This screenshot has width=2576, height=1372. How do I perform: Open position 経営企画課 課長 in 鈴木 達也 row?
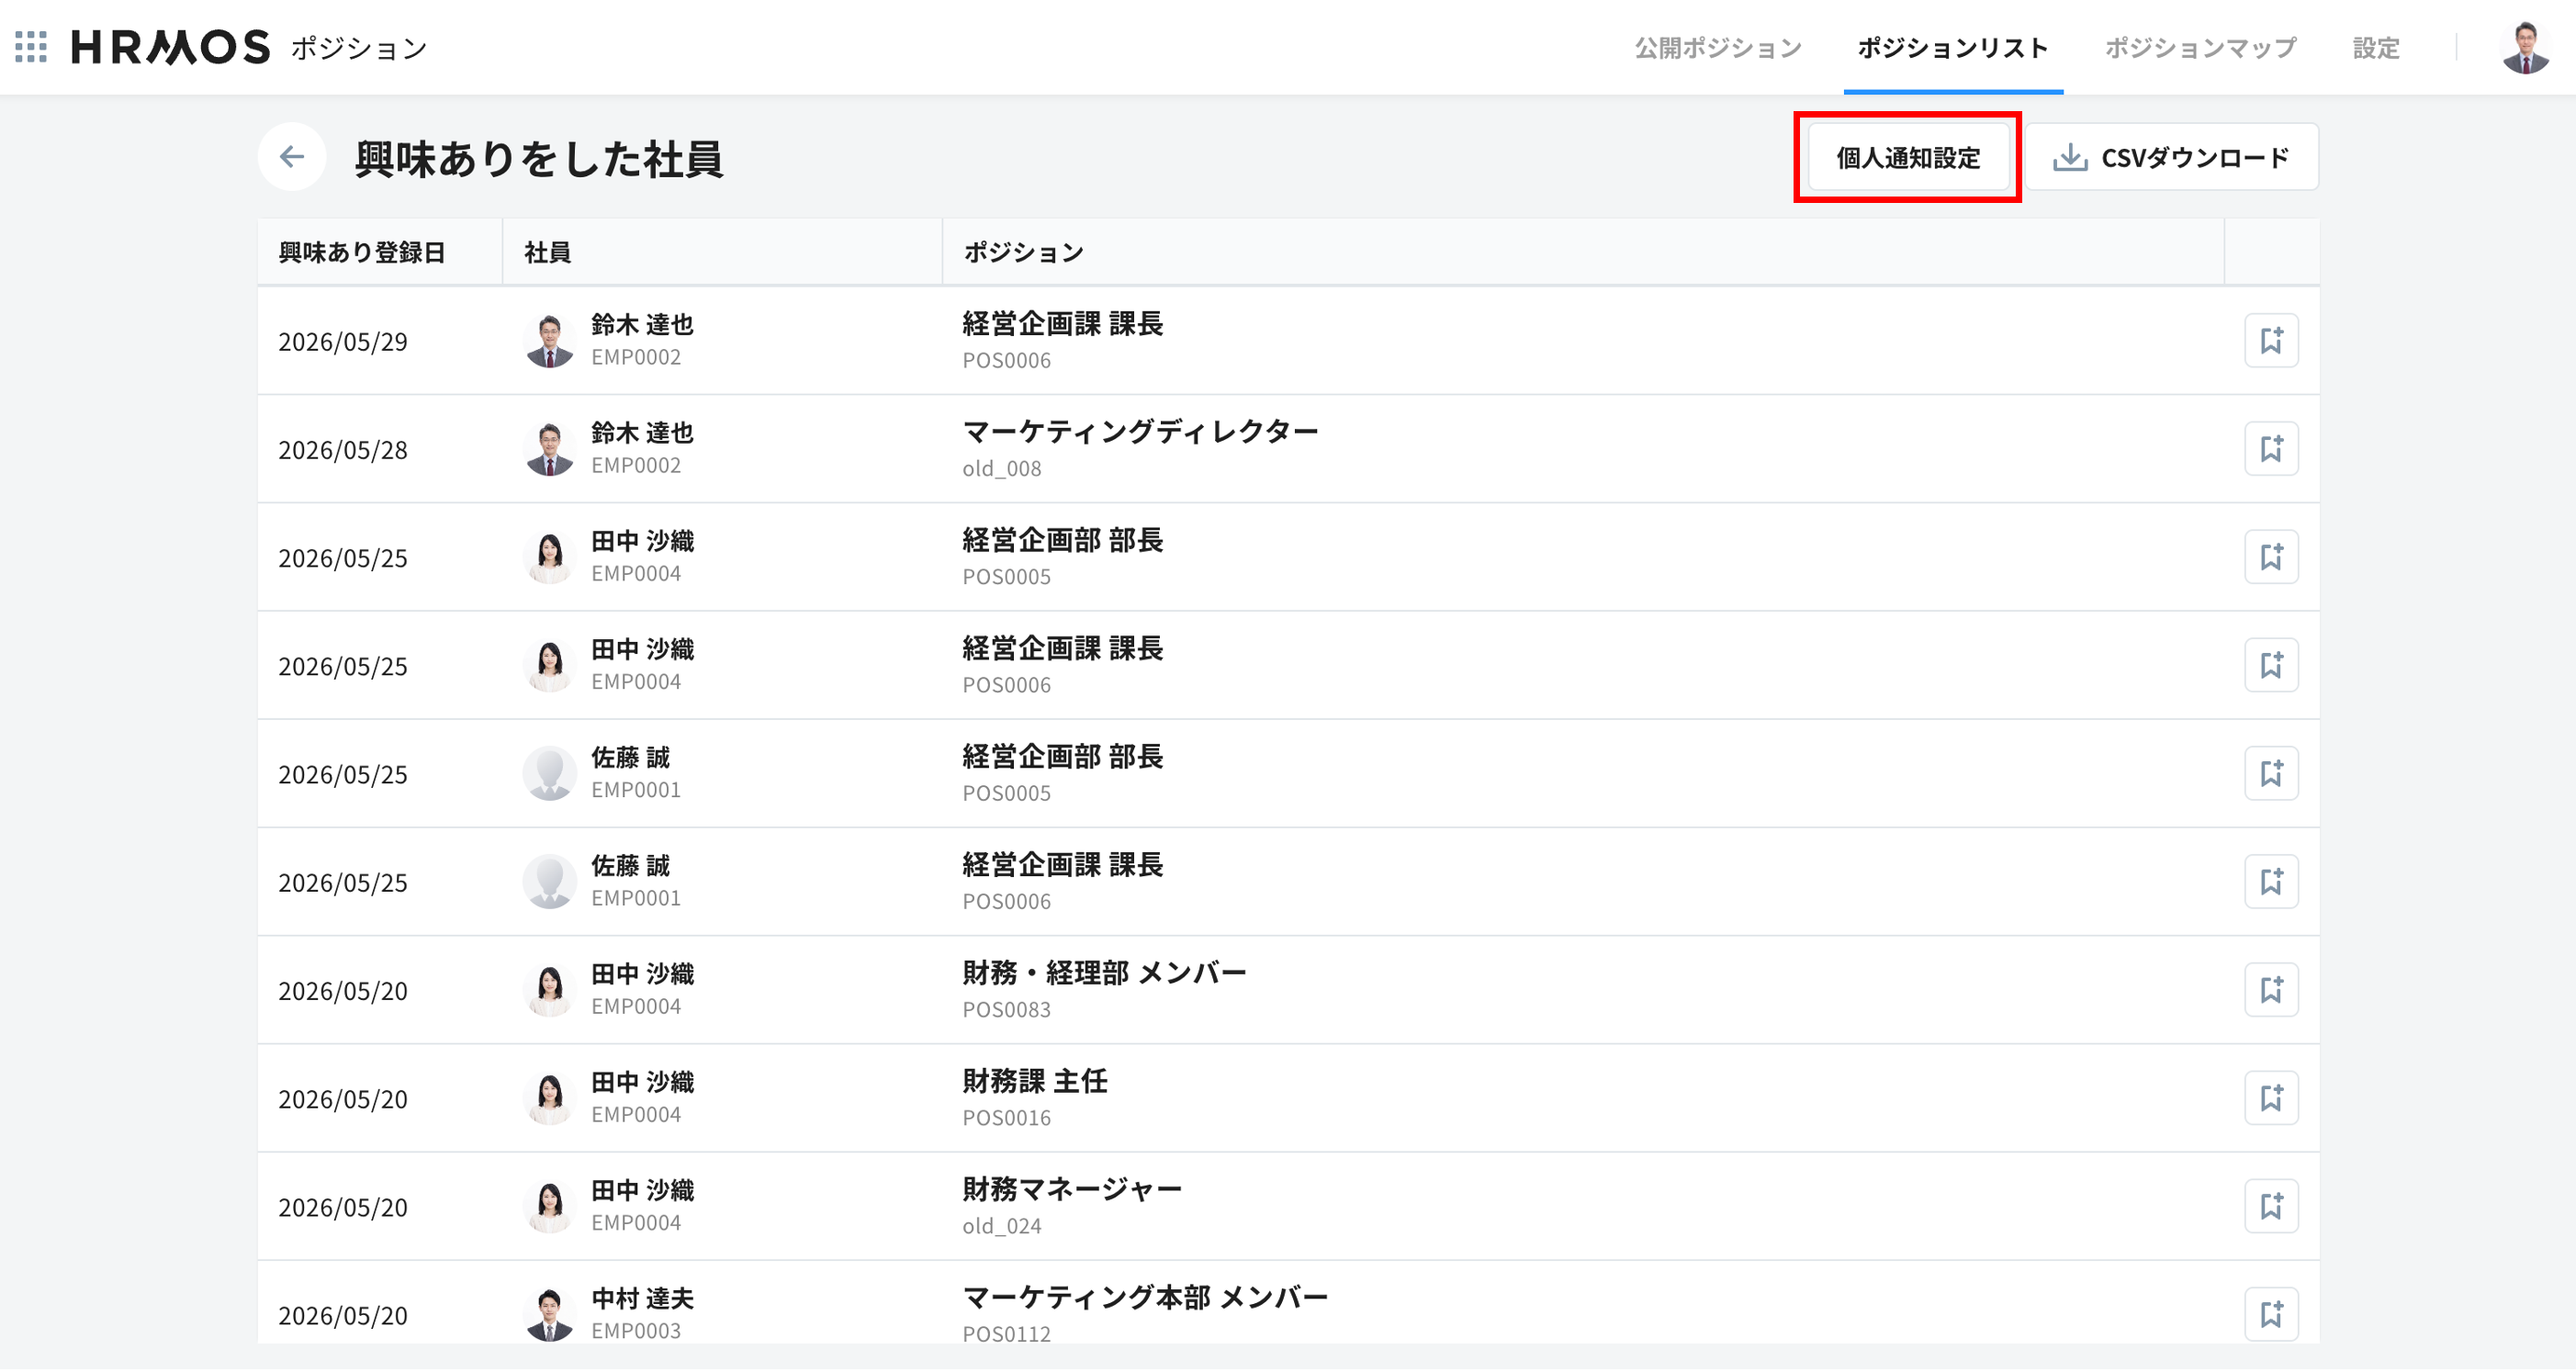1062,324
